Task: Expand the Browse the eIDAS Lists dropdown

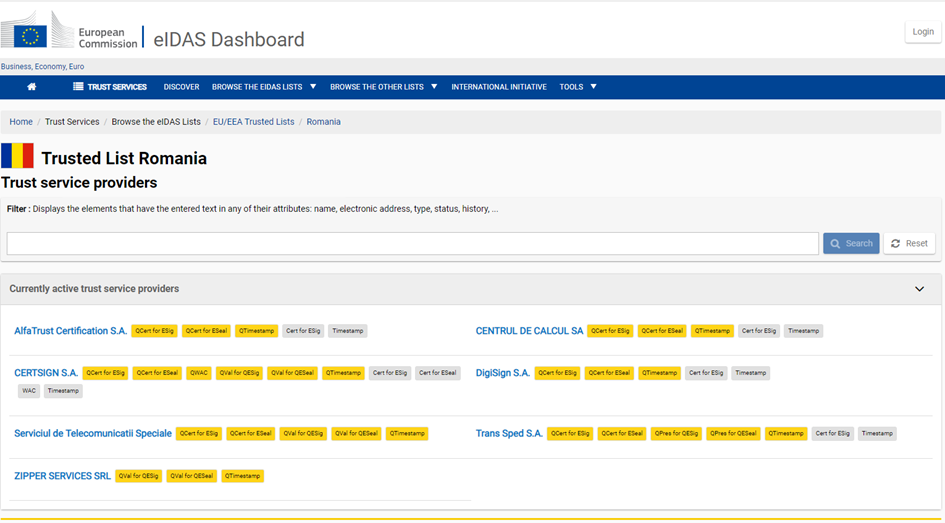Action: 264,87
